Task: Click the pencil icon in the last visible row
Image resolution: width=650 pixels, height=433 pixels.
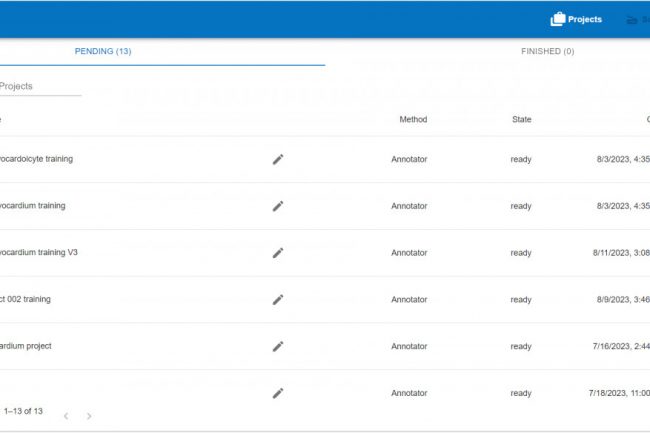Action: 278,393
